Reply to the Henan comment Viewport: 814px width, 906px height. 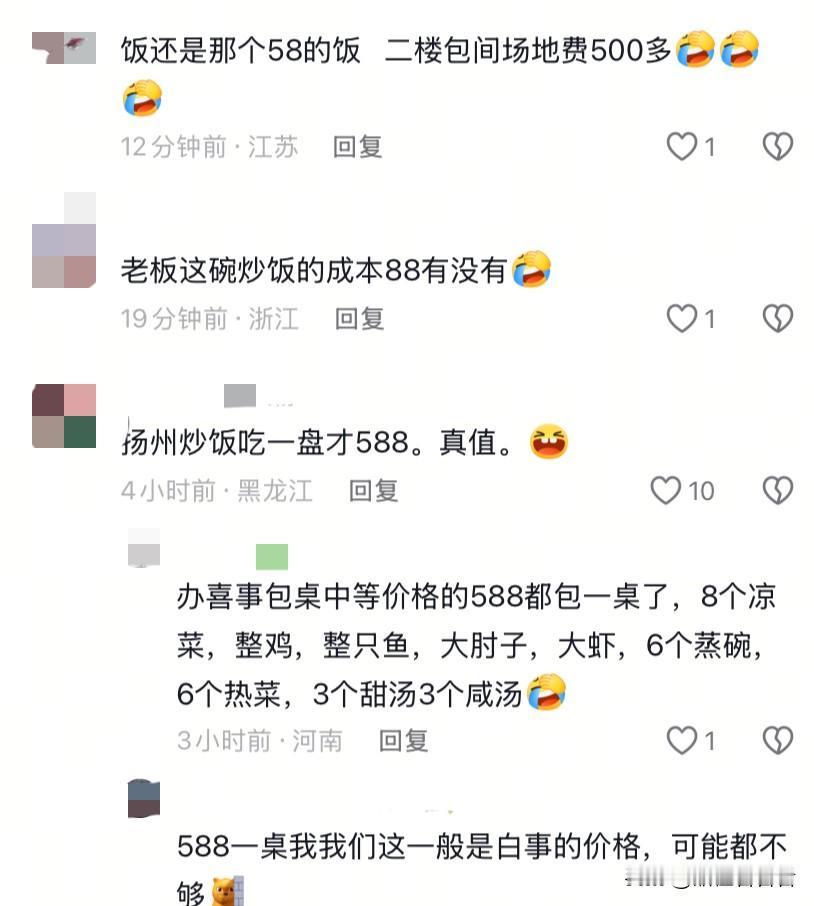pos(403,741)
